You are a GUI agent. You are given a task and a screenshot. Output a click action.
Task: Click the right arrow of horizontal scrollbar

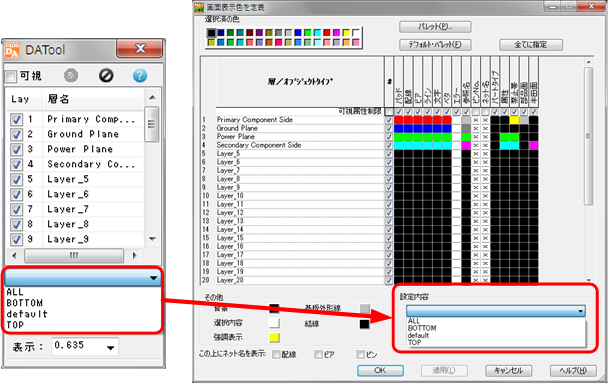[x=135, y=255]
